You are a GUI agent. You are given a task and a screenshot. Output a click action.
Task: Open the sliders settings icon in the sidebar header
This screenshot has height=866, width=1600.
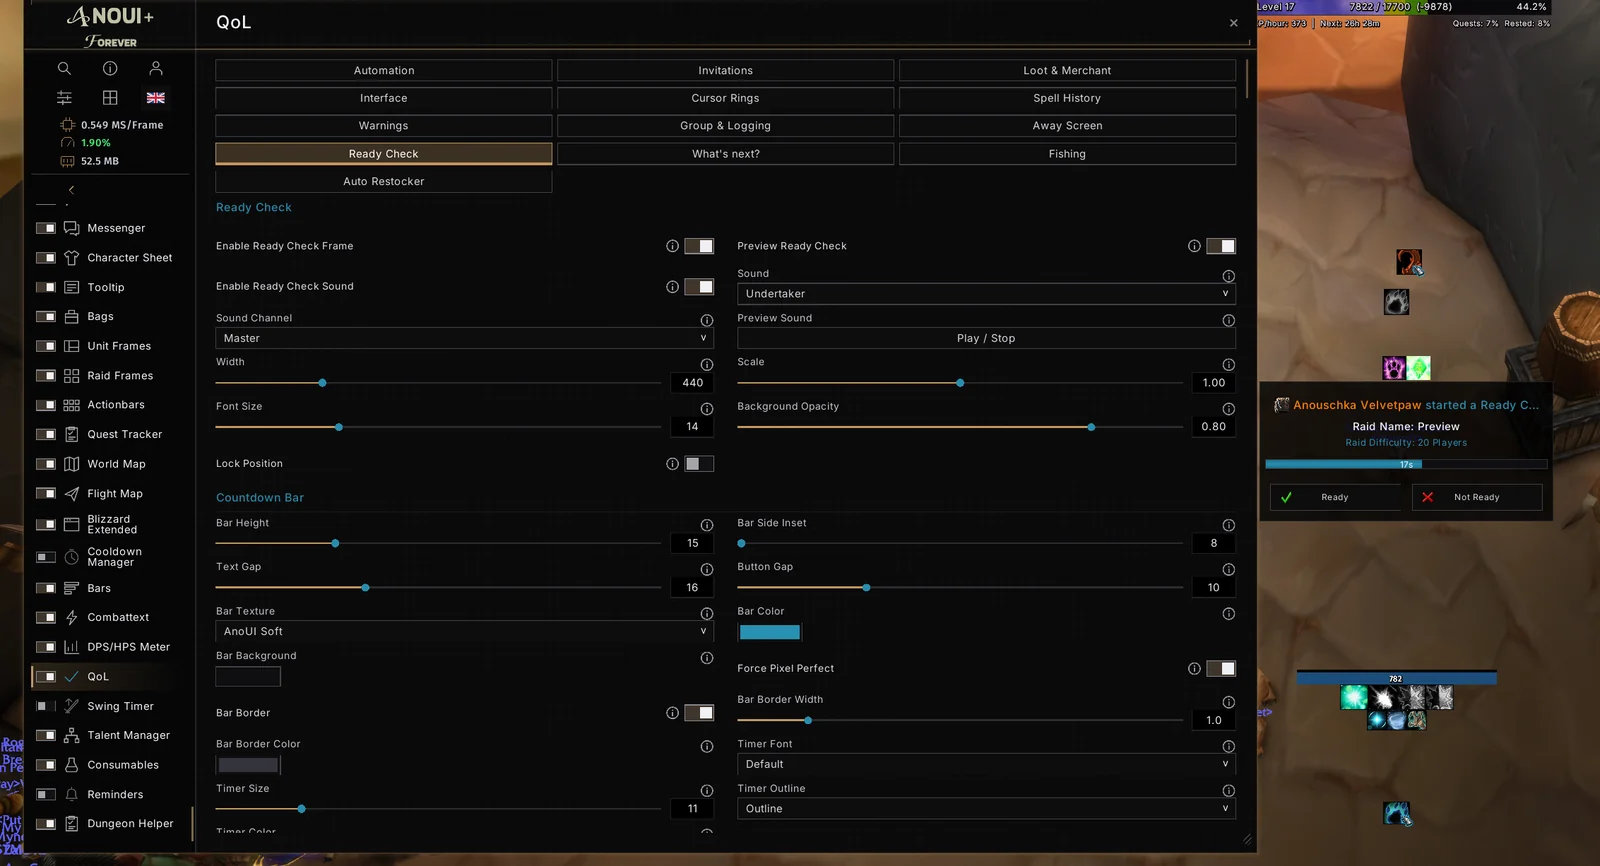[64, 98]
